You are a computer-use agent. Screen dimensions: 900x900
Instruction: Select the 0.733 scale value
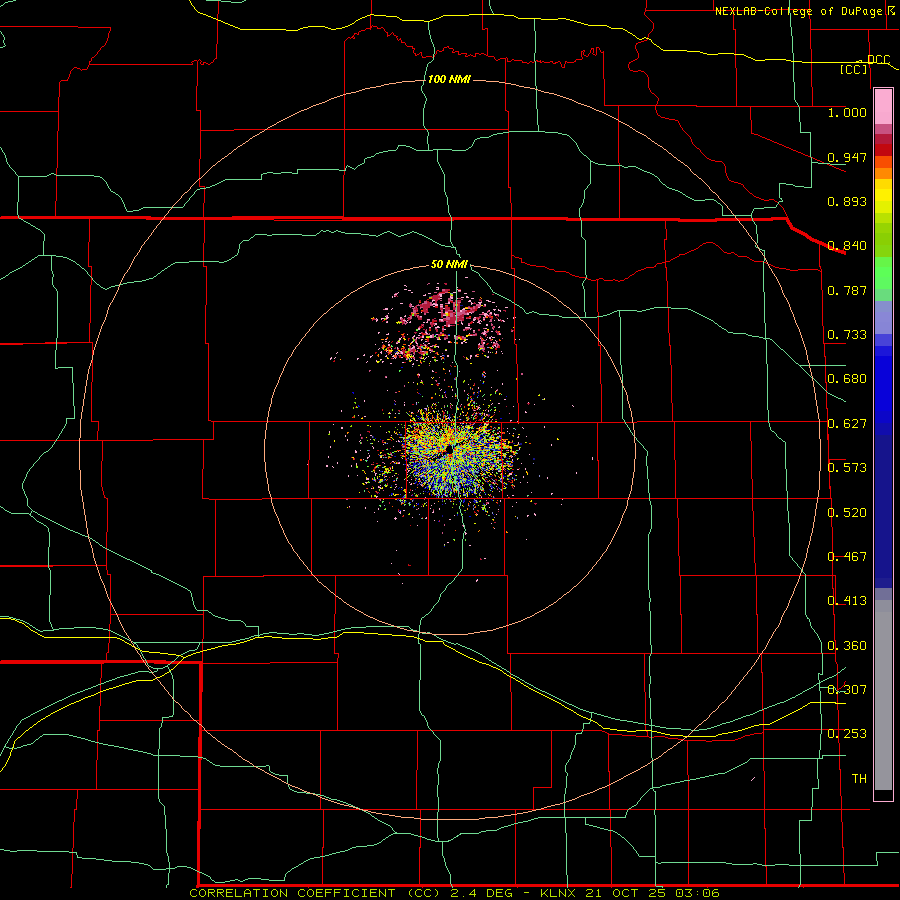(x=847, y=335)
